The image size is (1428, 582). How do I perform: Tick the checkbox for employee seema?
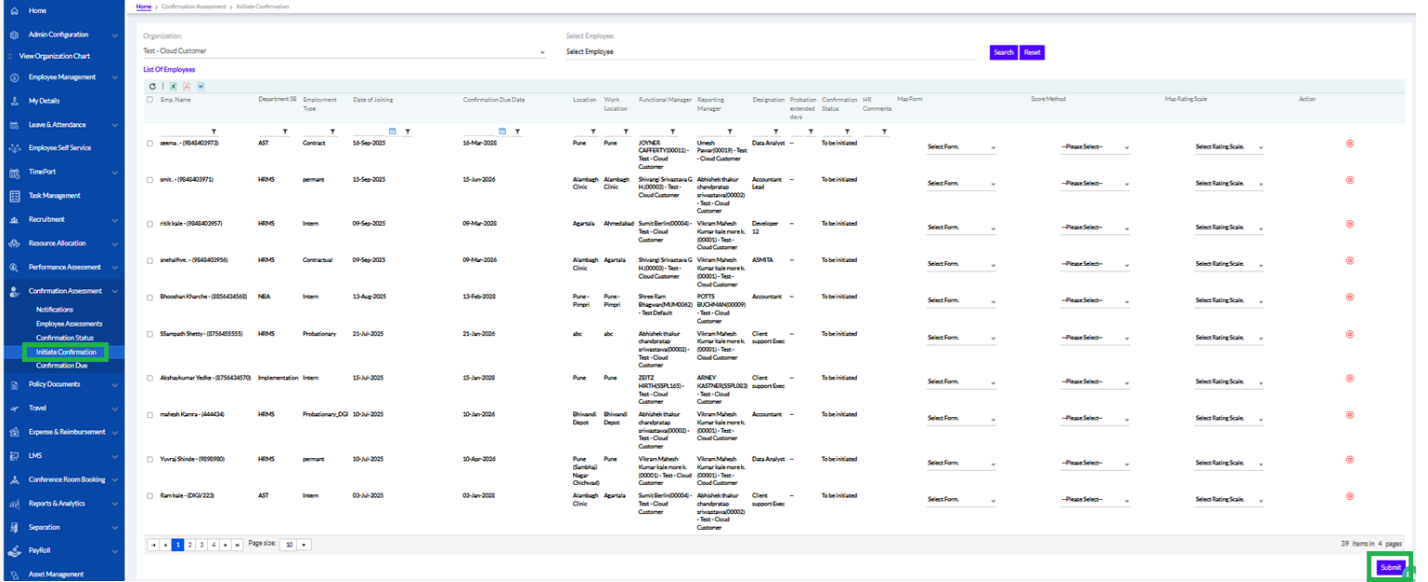click(150, 143)
